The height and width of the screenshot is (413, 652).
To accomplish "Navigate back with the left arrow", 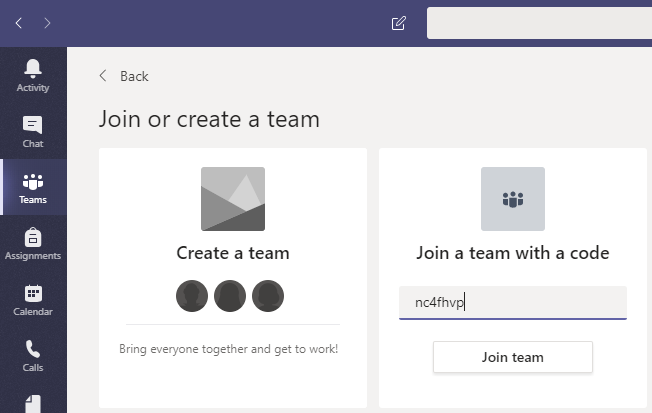I will [x=19, y=23].
